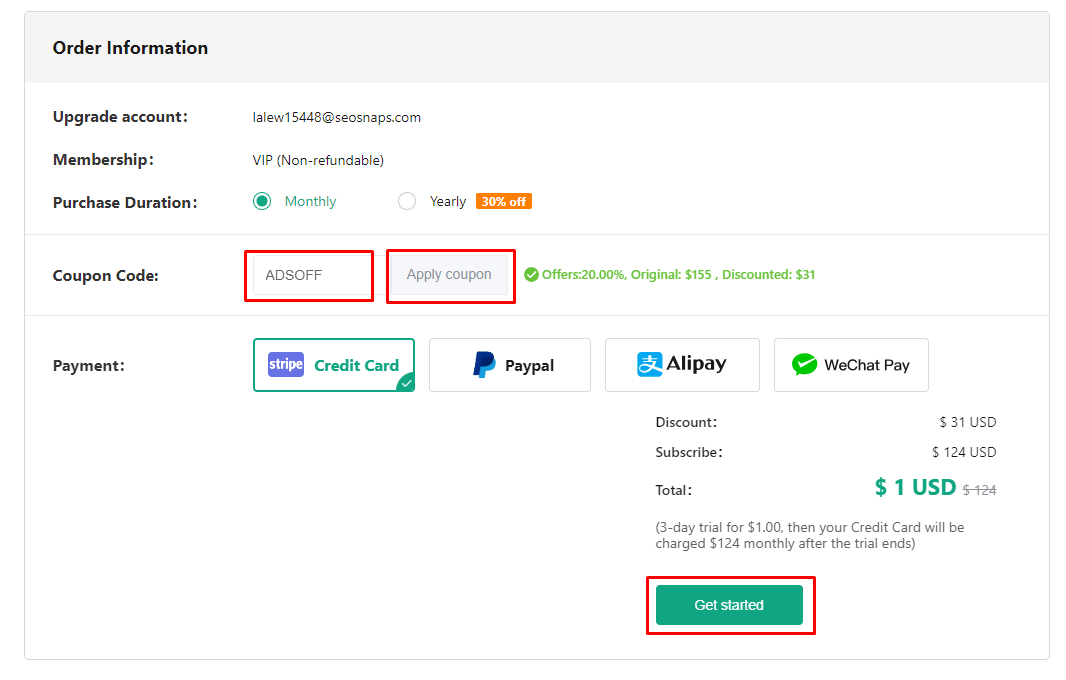Click the orange 30% off badge
Image resolution: width=1066 pixels, height=680 pixels.
[x=504, y=201]
